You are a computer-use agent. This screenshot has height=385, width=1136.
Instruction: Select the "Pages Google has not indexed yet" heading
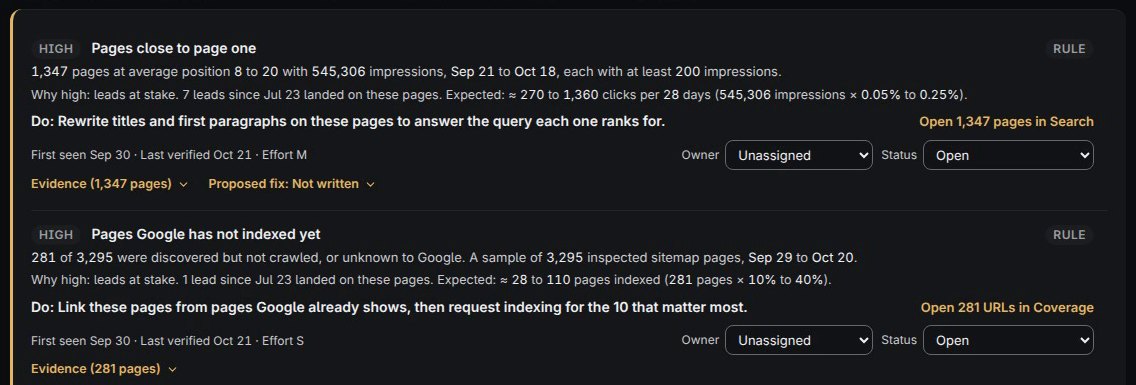click(206, 234)
